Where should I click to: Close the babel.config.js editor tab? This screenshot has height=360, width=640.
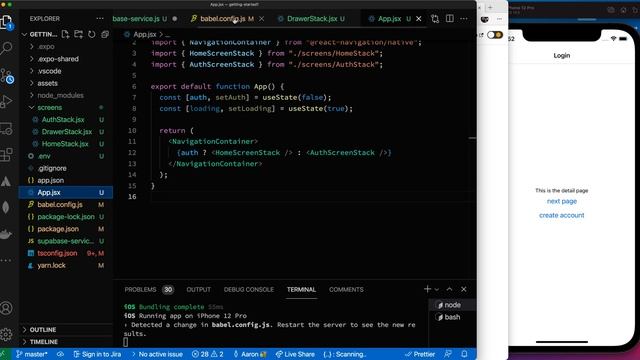(262, 19)
